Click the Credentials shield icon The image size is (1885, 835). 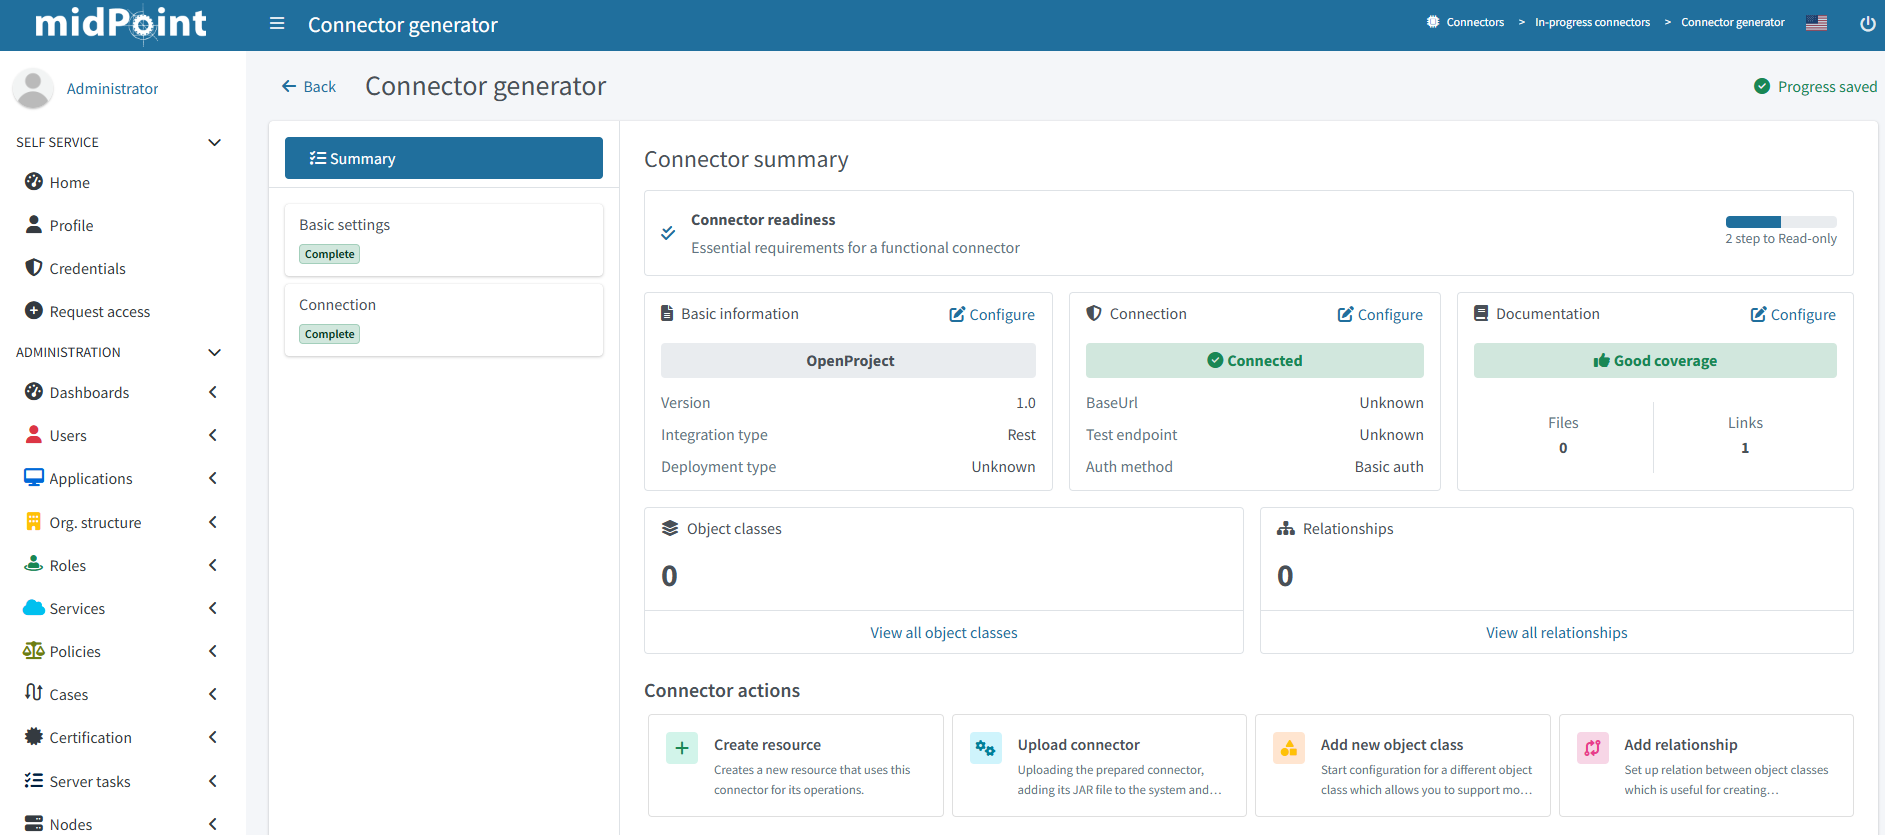click(34, 268)
